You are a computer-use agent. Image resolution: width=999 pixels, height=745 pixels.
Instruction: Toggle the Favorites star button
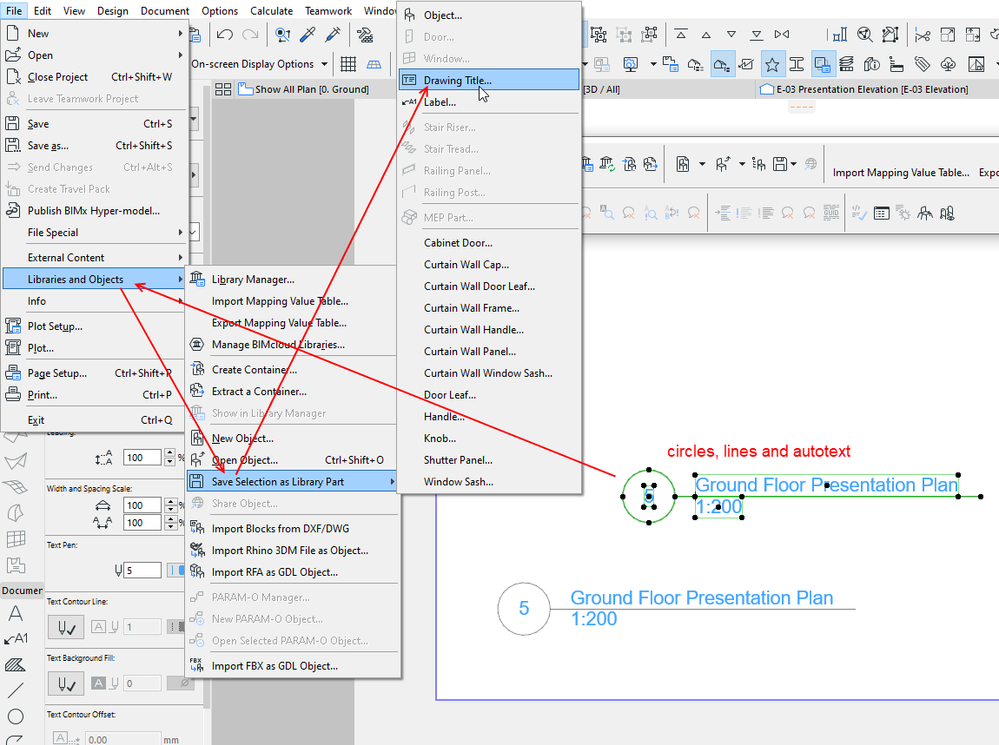coord(772,64)
